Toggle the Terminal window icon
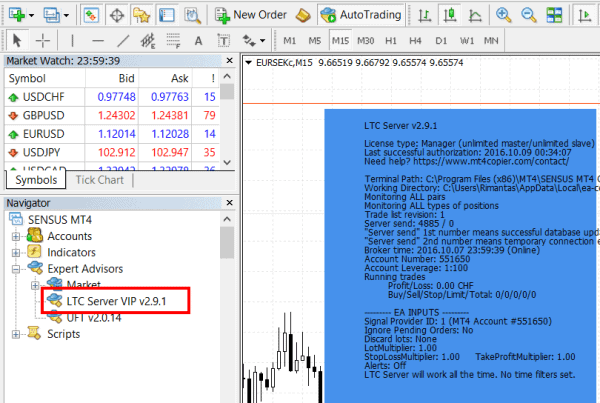This screenshot has width=600, height=403. click(166, 15)
